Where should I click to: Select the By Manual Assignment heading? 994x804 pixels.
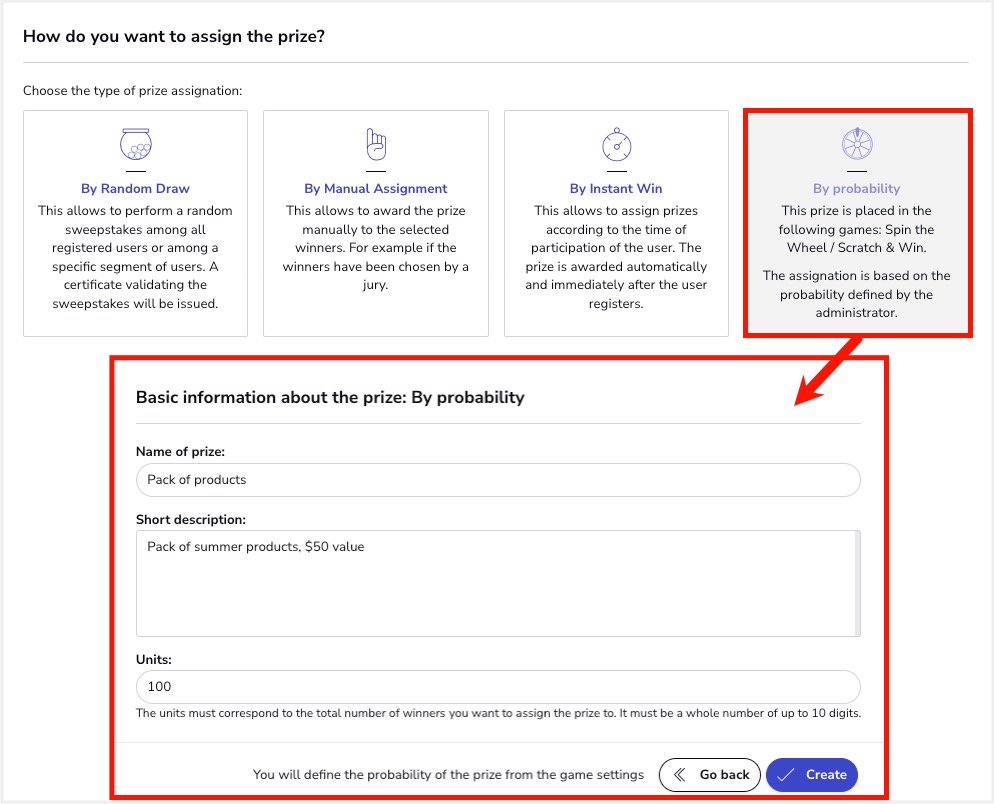click(376, 188)
